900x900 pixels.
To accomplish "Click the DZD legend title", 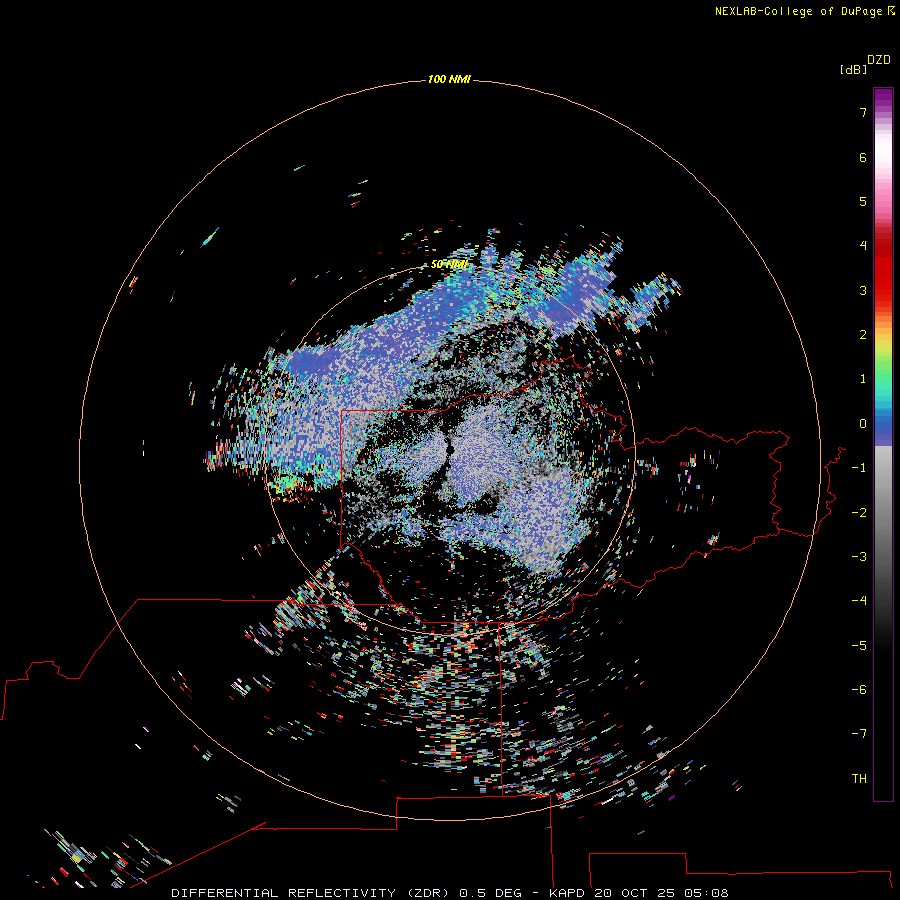I will pyautogui.click(x=879, y=60).
